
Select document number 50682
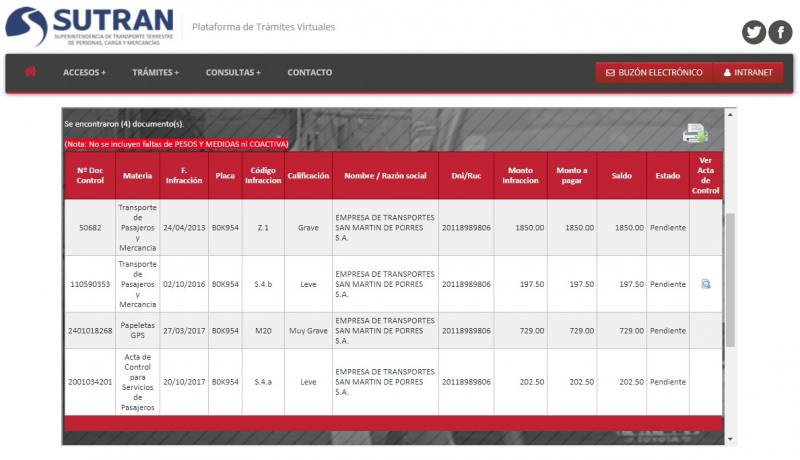click(x=90, y=227)
